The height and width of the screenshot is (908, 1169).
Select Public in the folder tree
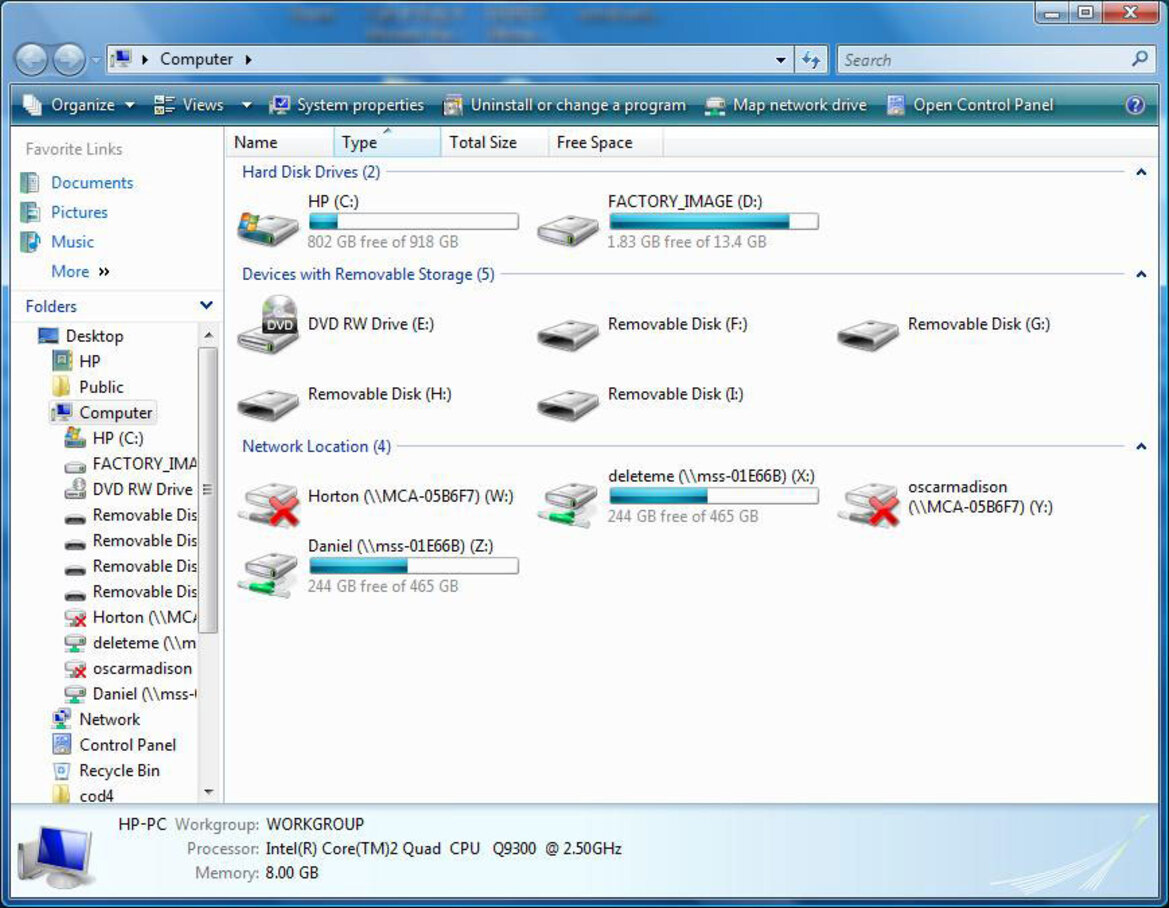(101, 387)
